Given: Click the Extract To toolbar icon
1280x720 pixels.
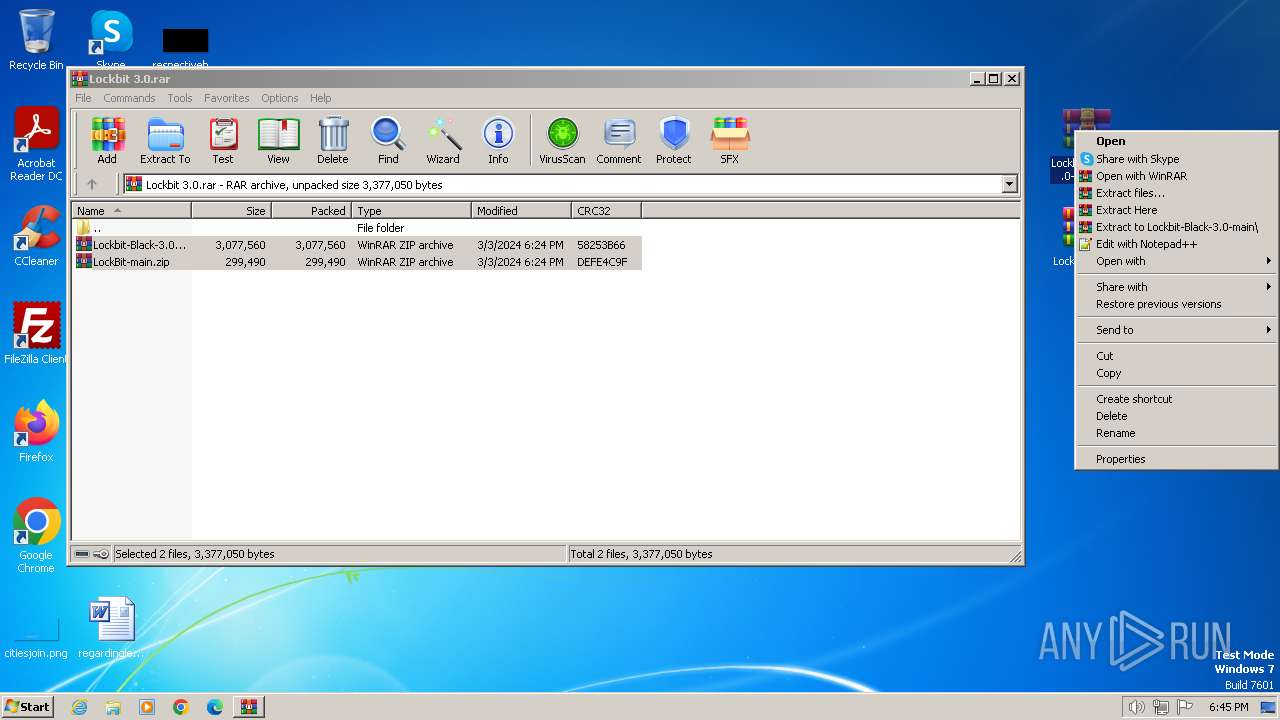Looking at the screenshot, I should tap(165, 140).
